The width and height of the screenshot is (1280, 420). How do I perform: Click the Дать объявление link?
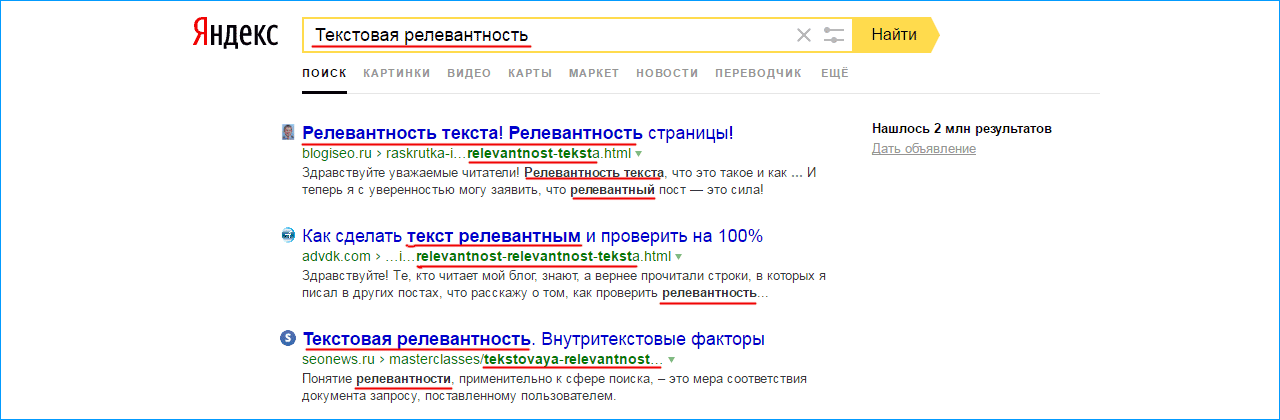click(x=924, y=149)
